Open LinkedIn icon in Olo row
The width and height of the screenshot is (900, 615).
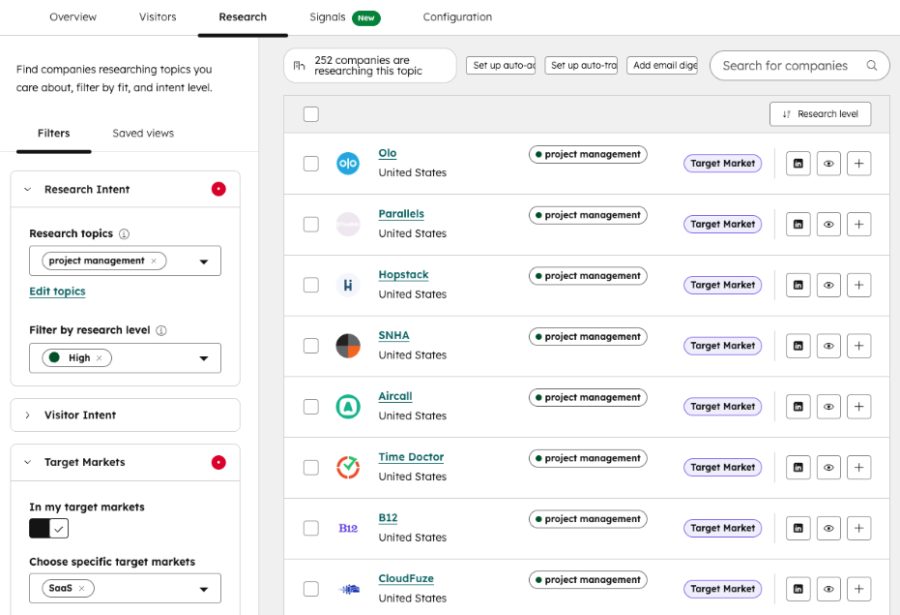coord(798,164)
